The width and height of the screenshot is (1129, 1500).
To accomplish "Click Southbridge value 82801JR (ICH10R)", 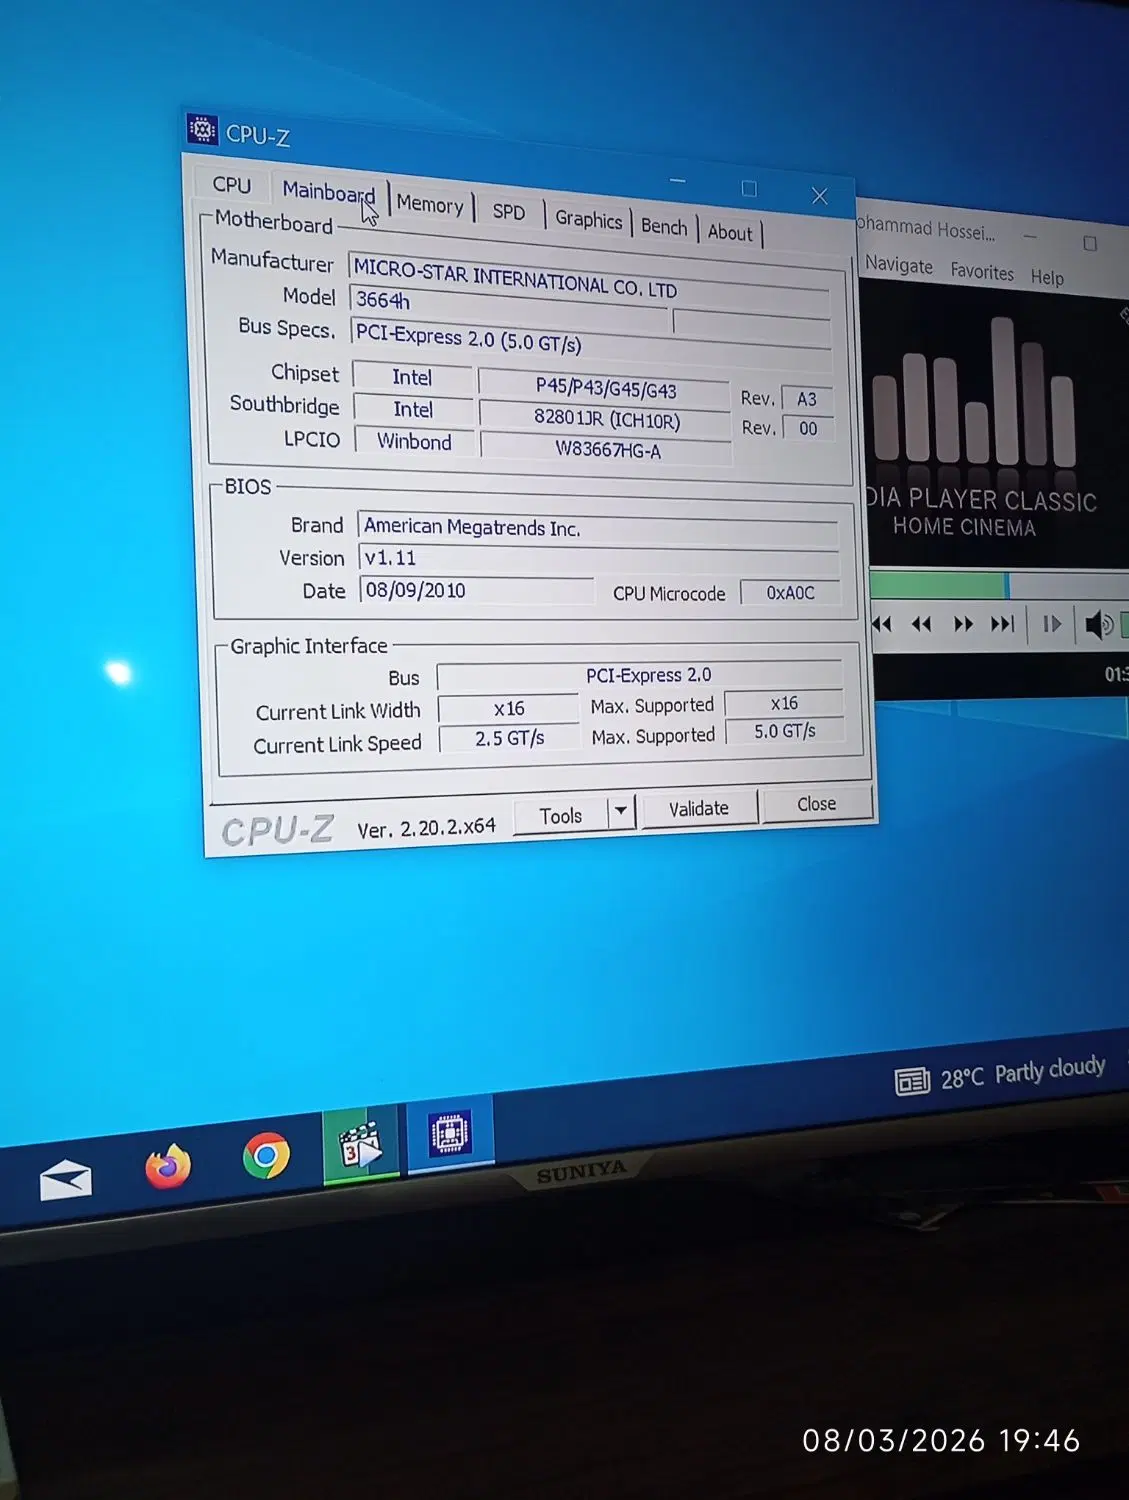I will 606,419.
